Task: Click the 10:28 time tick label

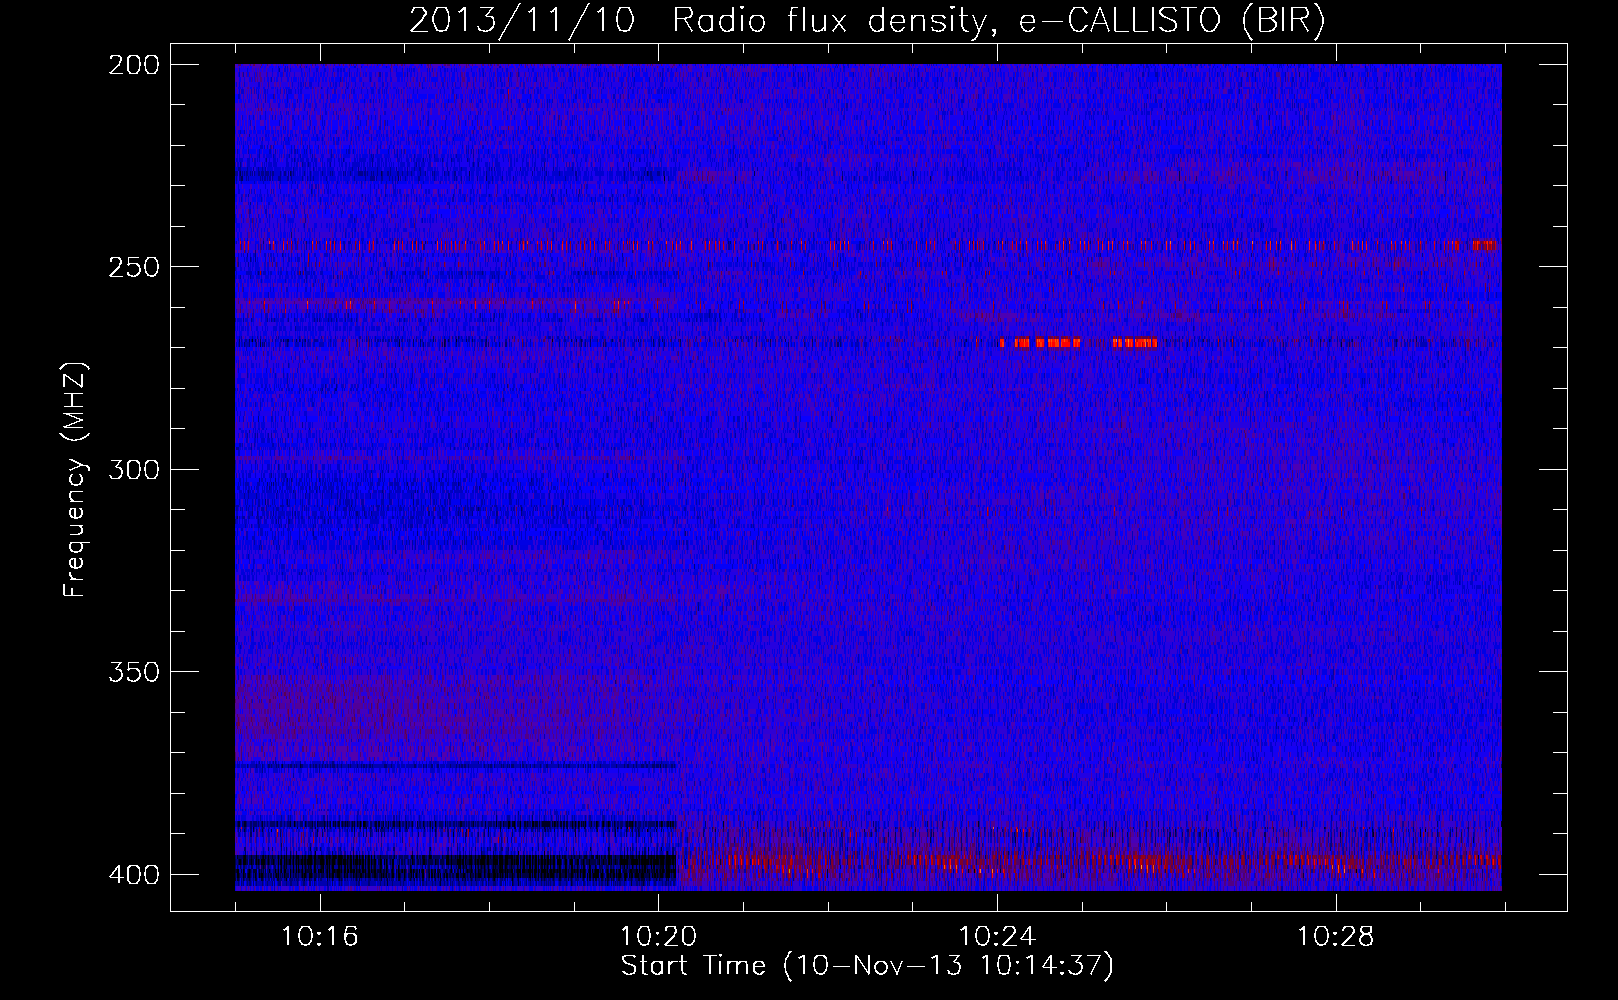Action: tap(1336, 937)
